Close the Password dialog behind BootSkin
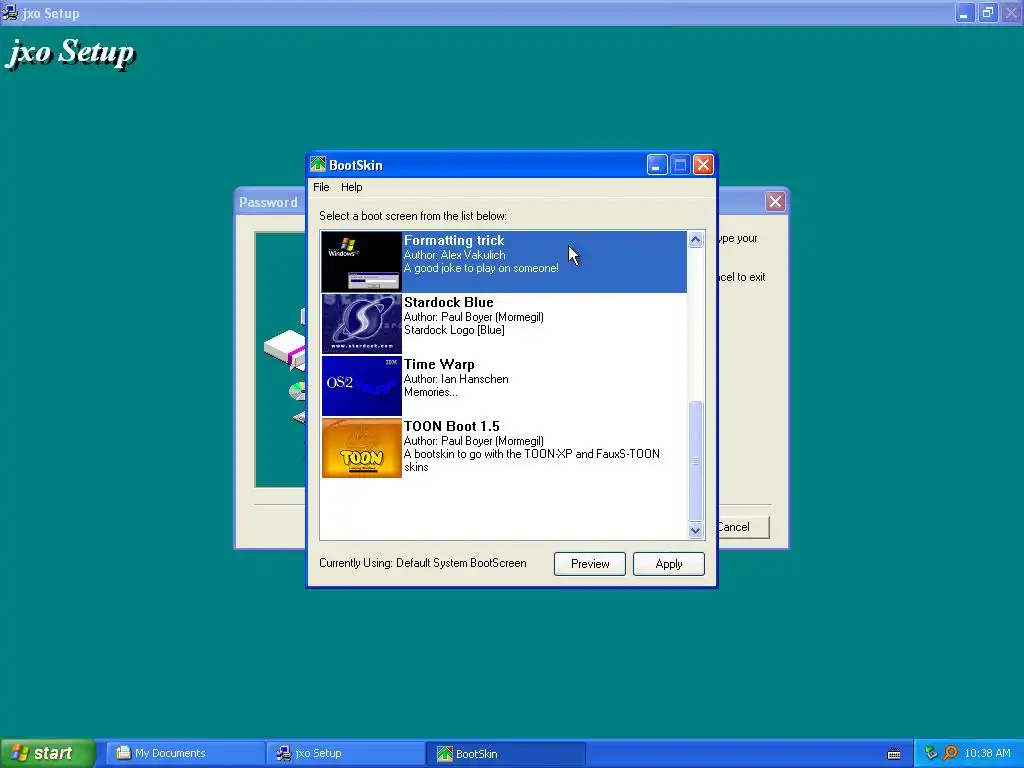 [x=775, y=202]
